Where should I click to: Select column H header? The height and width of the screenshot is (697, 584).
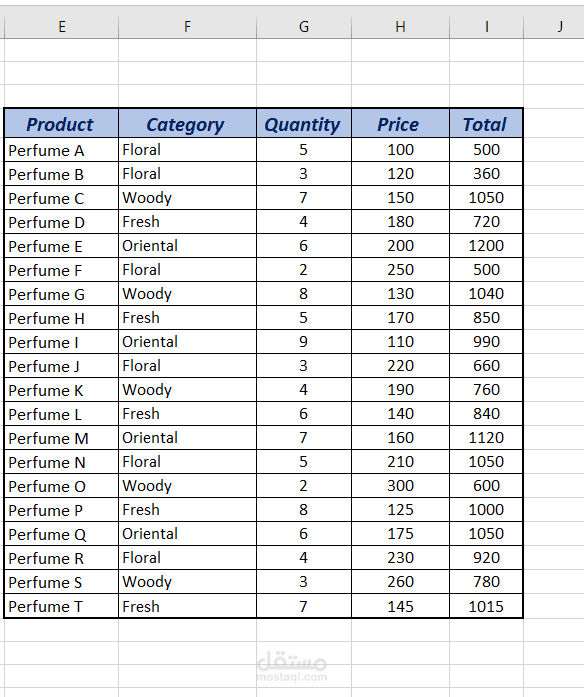pos(400,27)
